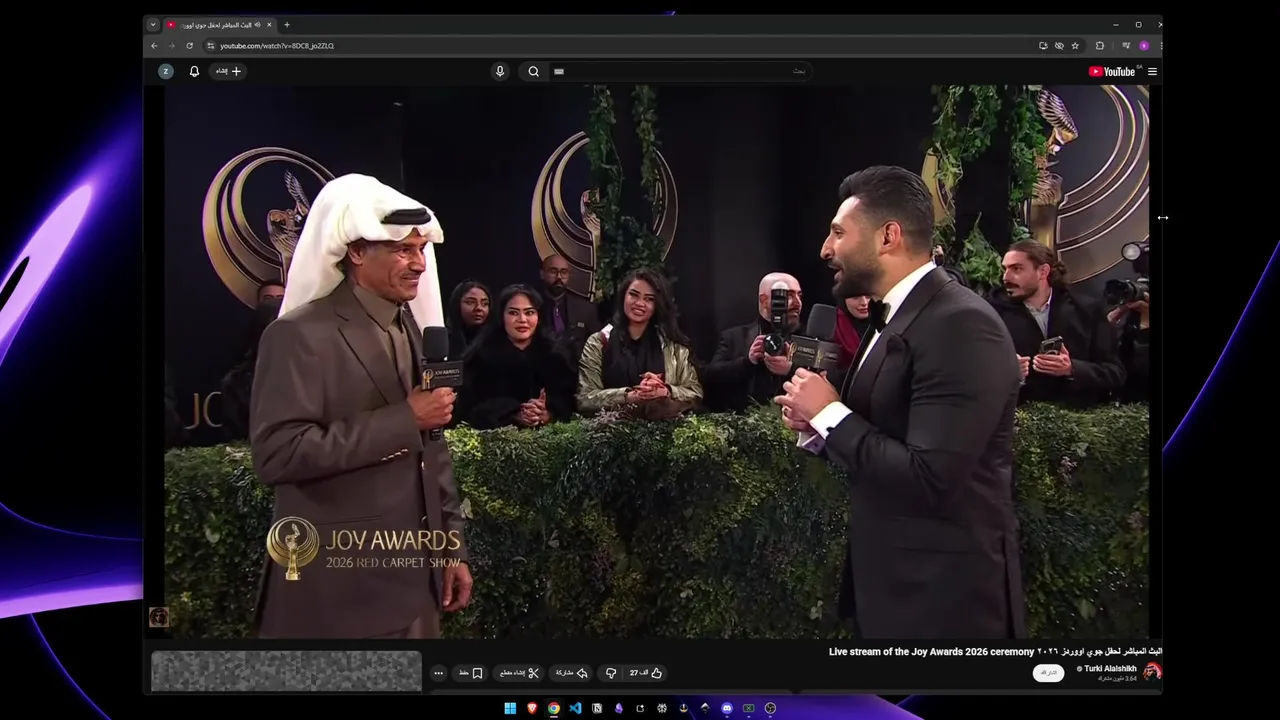Open OBS Studio from the taskbar
Screen dimensions: 1280x720
pyautogui.click(x=770, y=708)
